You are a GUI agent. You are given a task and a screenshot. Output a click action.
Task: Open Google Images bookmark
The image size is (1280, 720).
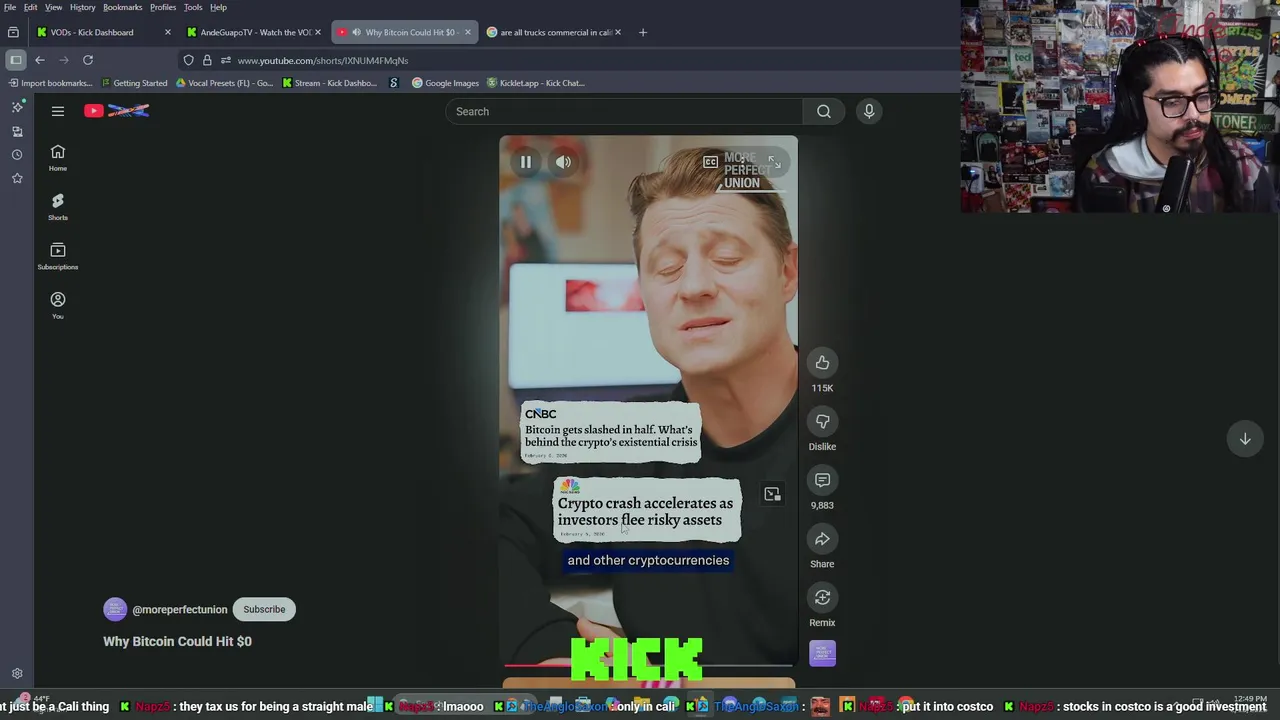(x=445, y=83)
